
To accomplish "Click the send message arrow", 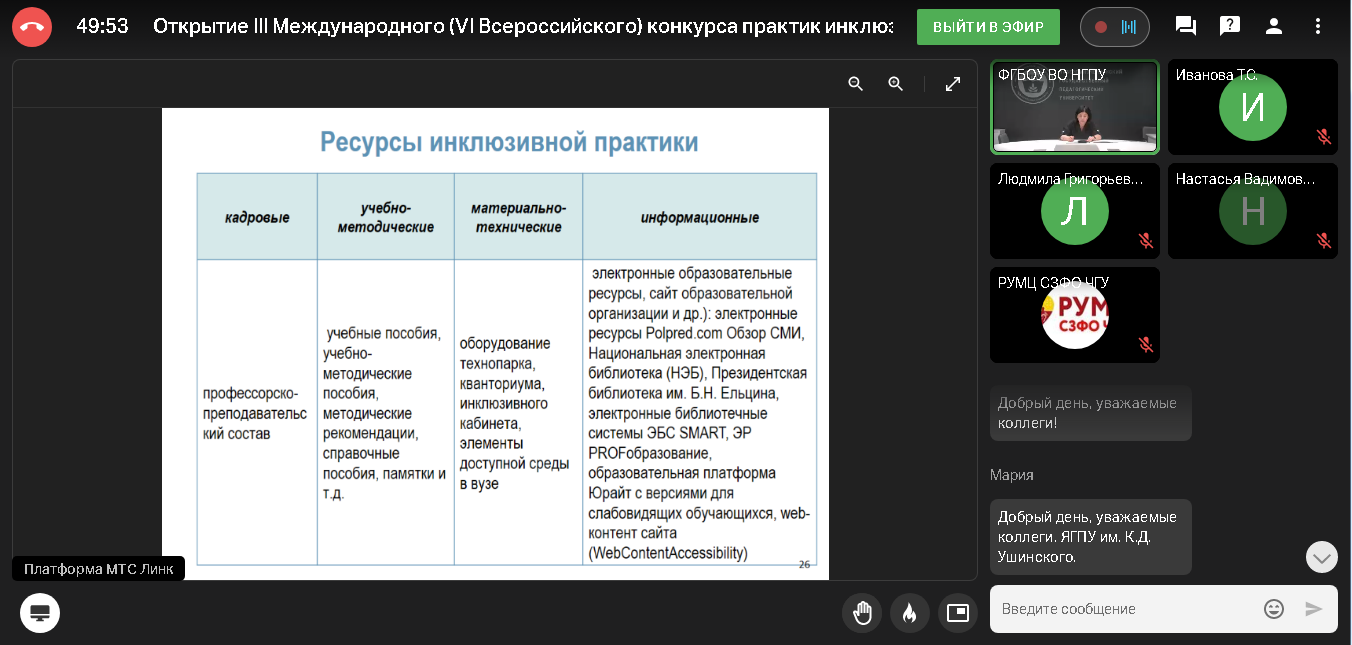I will pyautogui.click(x=1314, y=609).
